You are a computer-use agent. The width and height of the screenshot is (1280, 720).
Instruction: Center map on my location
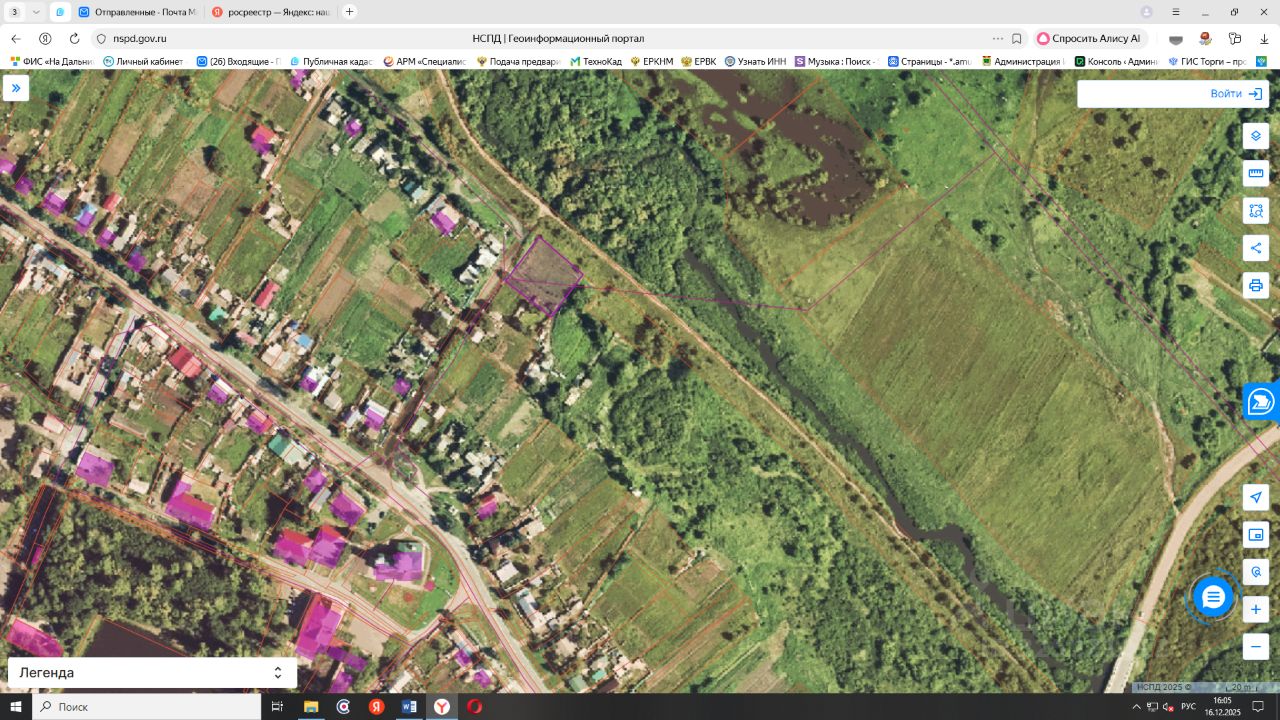click(x=1256, y=497)
